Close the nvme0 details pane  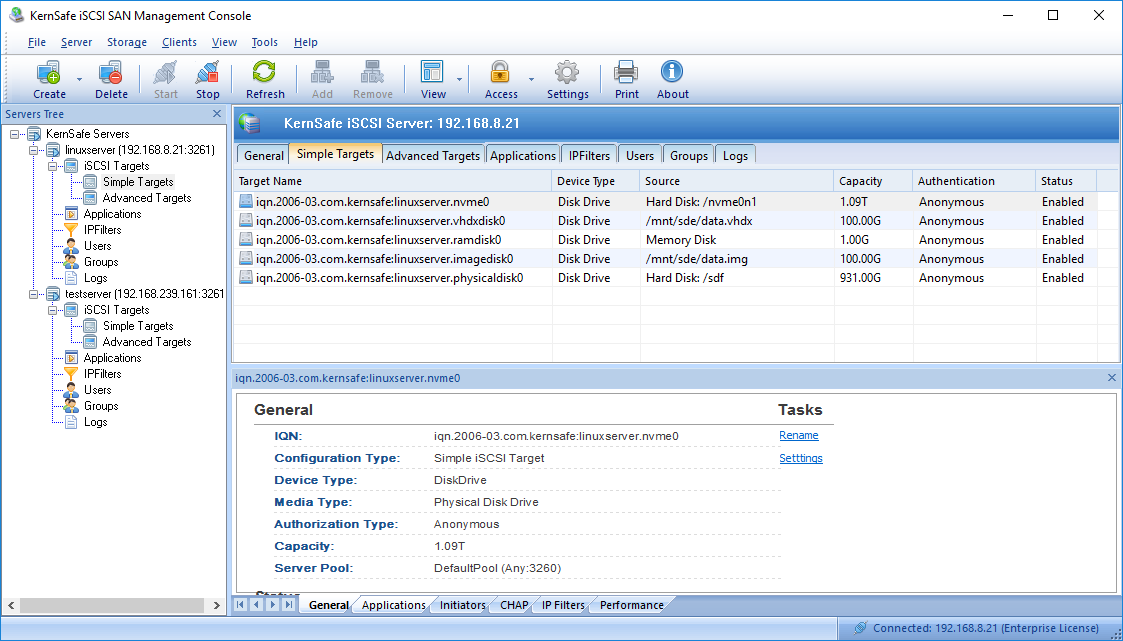click(x=1112, y=377)
